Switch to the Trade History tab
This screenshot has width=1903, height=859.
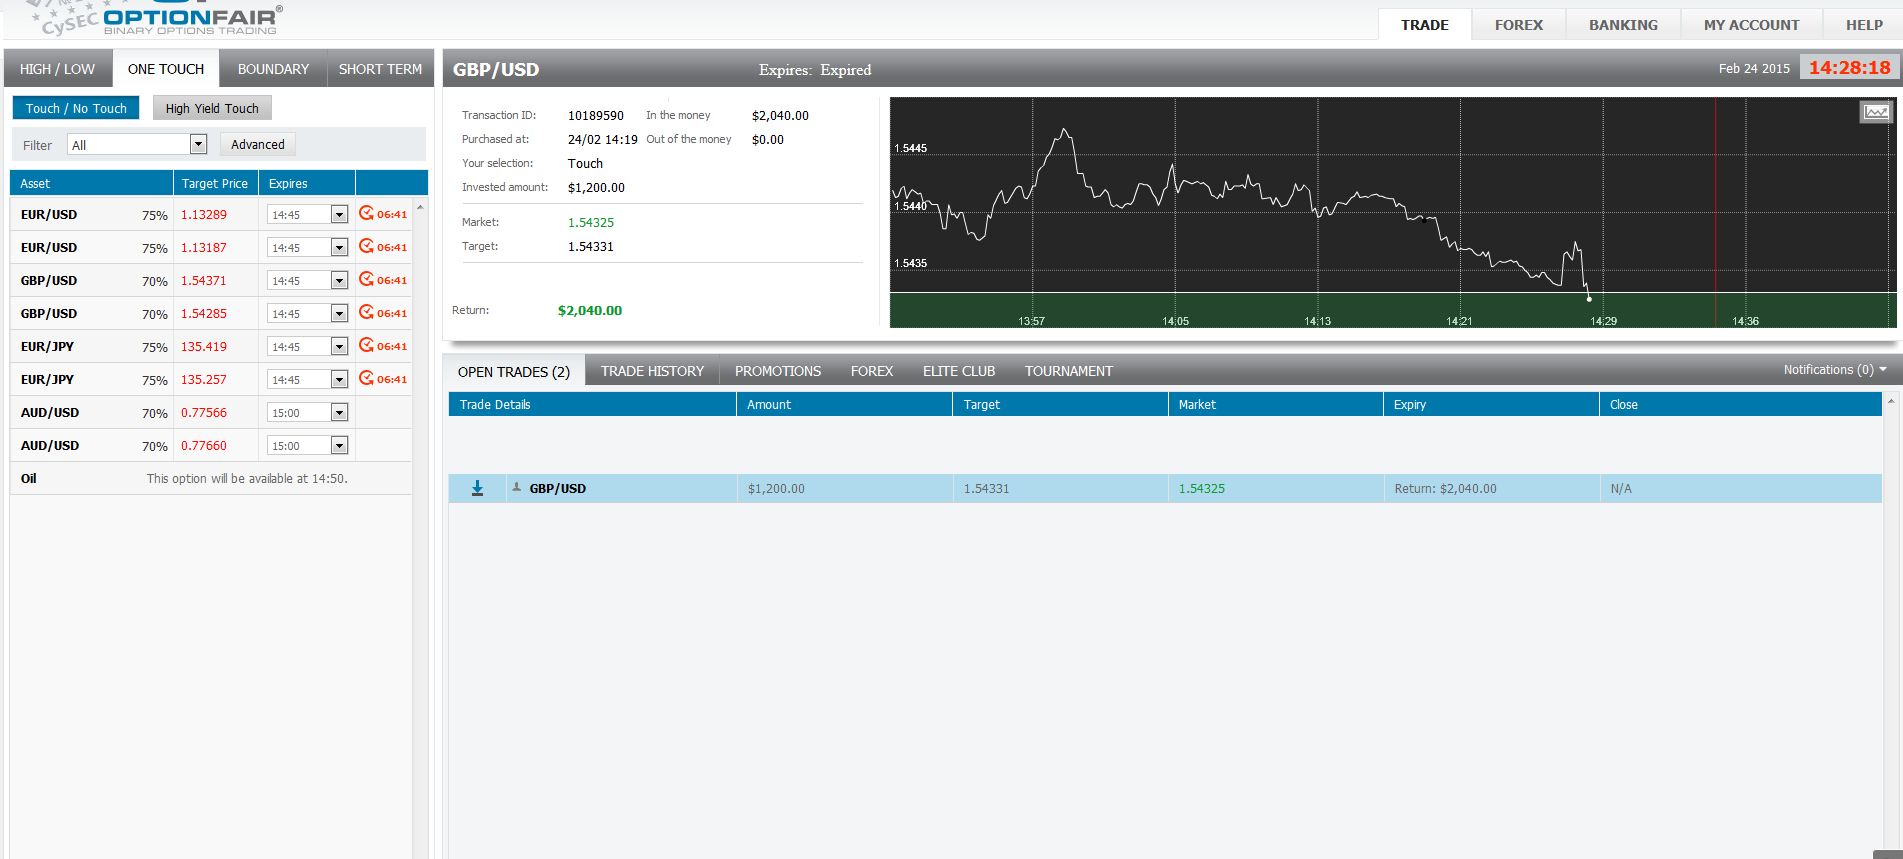pos(652,371)
